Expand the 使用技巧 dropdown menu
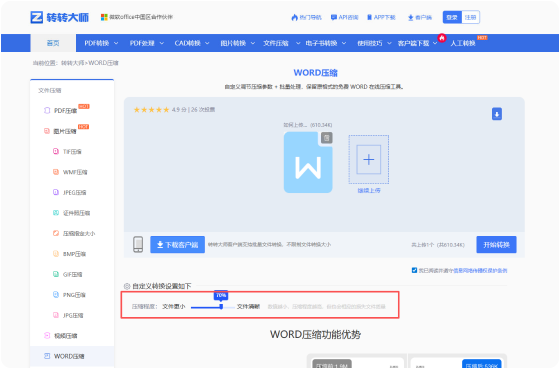Image resolution: width=560 pixels, height=369 pixels. click(x=374, y=43)
